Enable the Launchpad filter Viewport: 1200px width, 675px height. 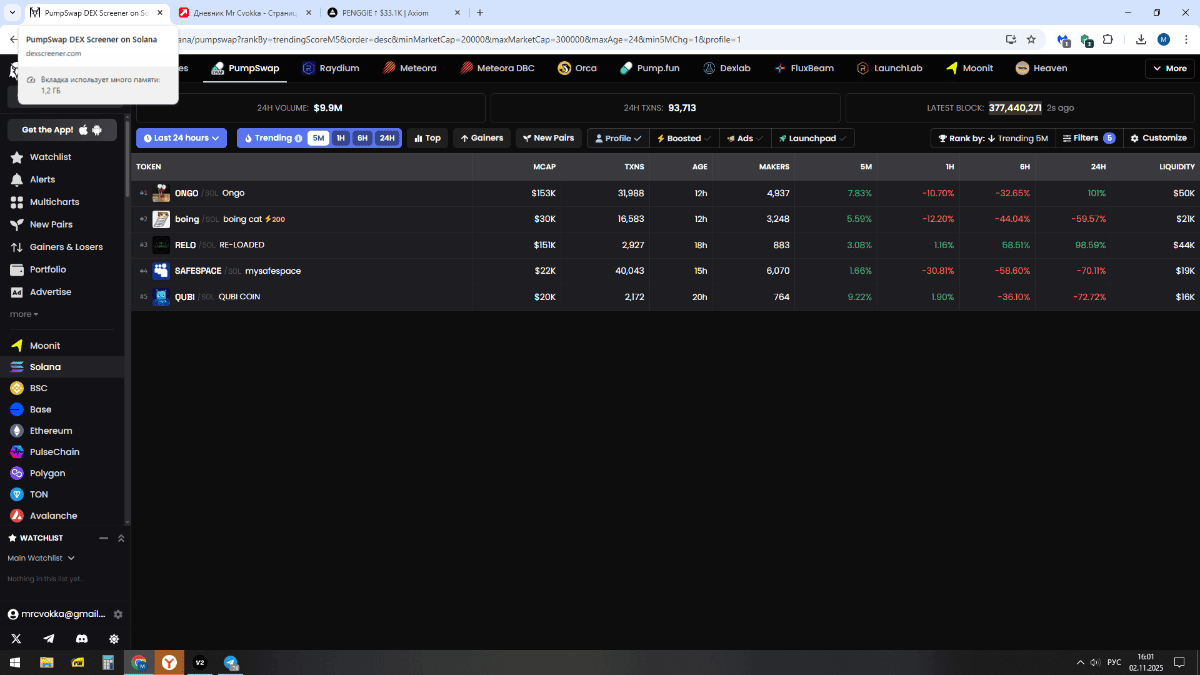tap(813, 138)
